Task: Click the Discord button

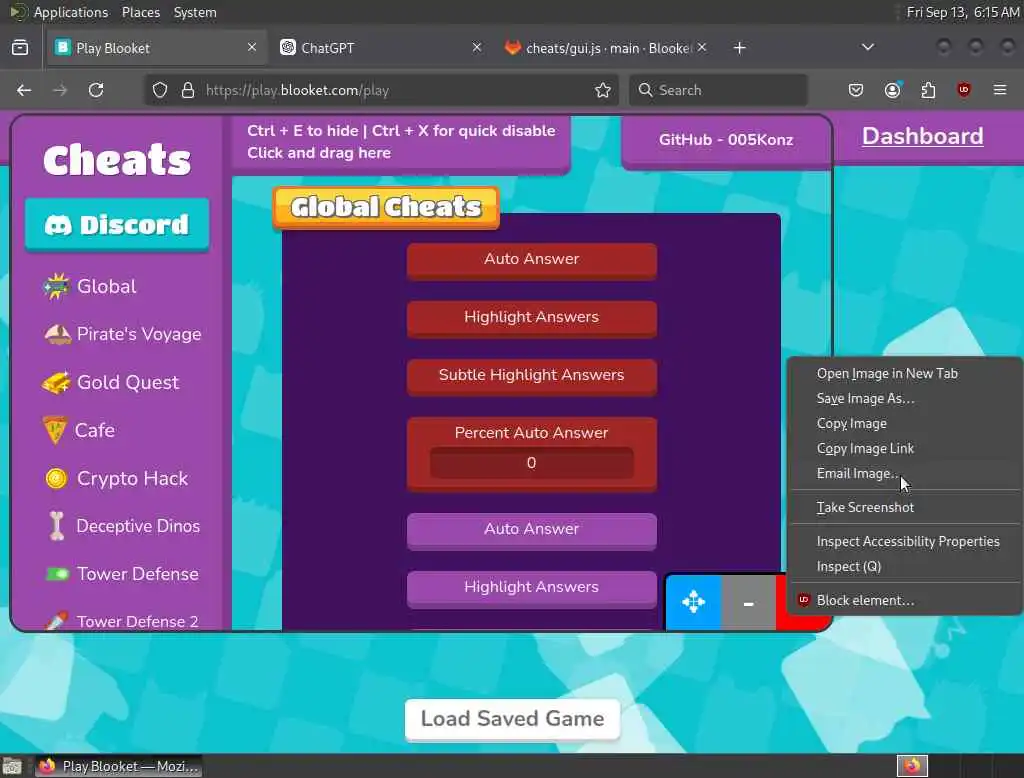Action: point(117,225)
